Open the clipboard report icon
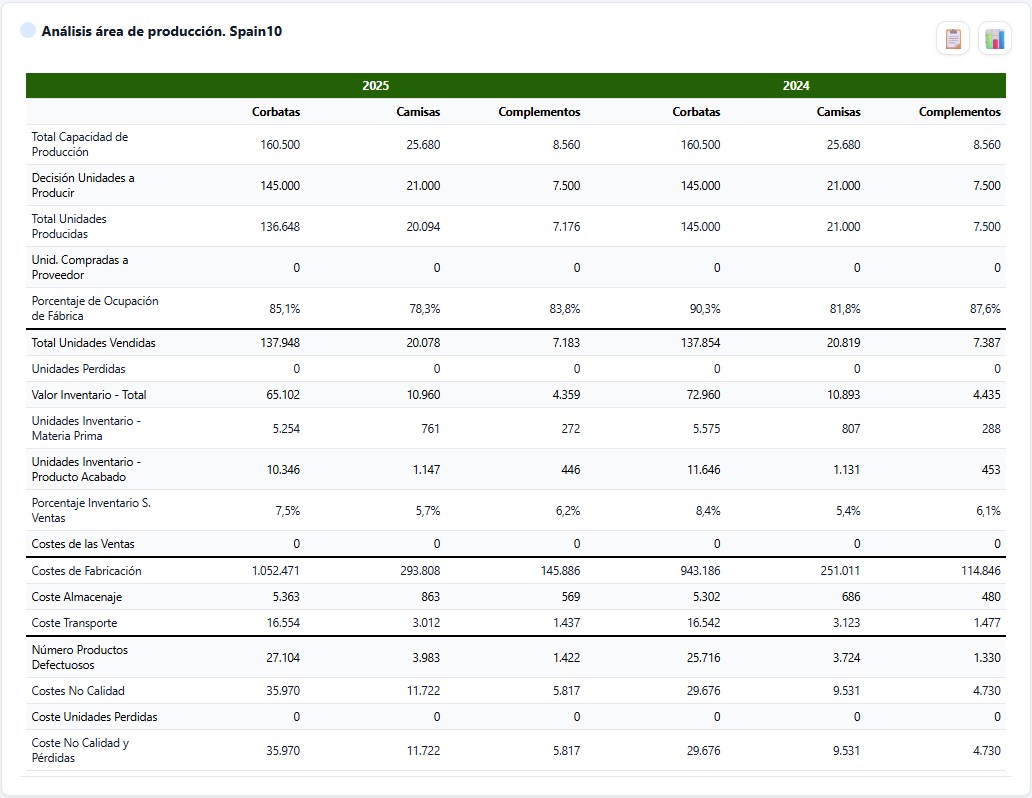The width and height of the screenshot is (1032, 798). (x=952, y=39)
